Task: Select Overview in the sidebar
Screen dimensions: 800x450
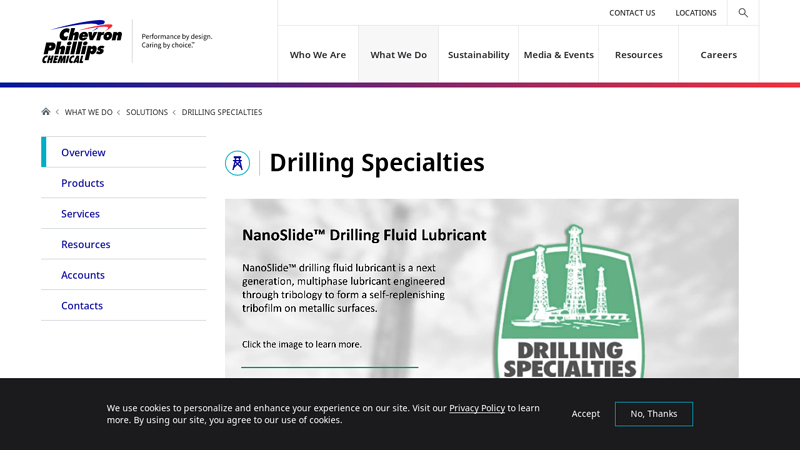Action: [123, 152]
